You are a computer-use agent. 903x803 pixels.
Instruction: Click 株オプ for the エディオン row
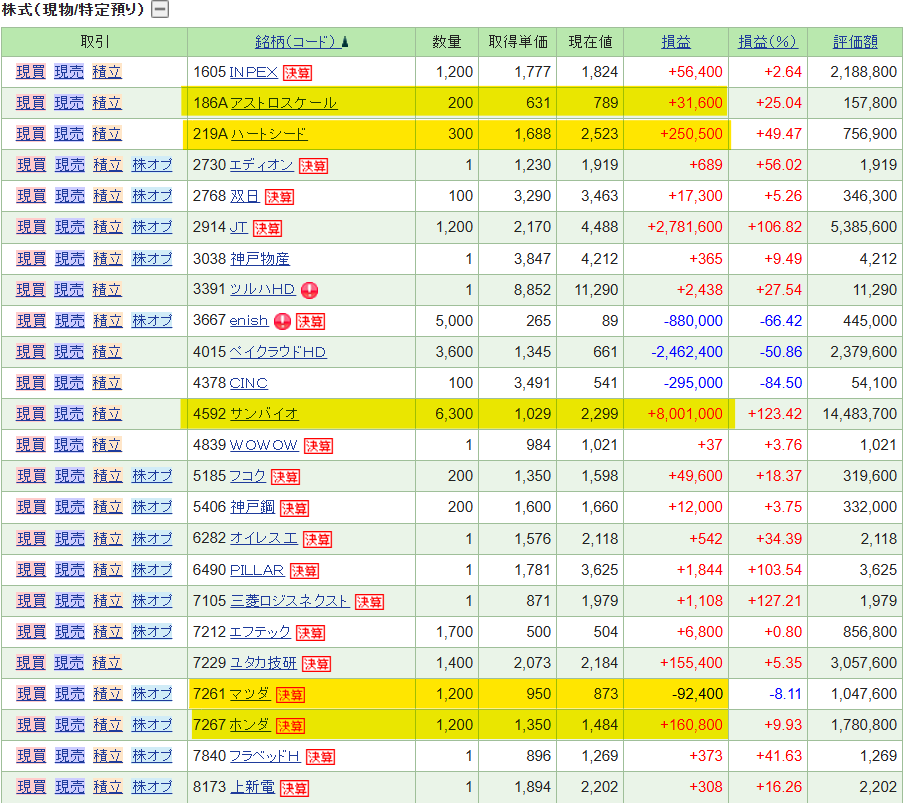click(152, 165)
